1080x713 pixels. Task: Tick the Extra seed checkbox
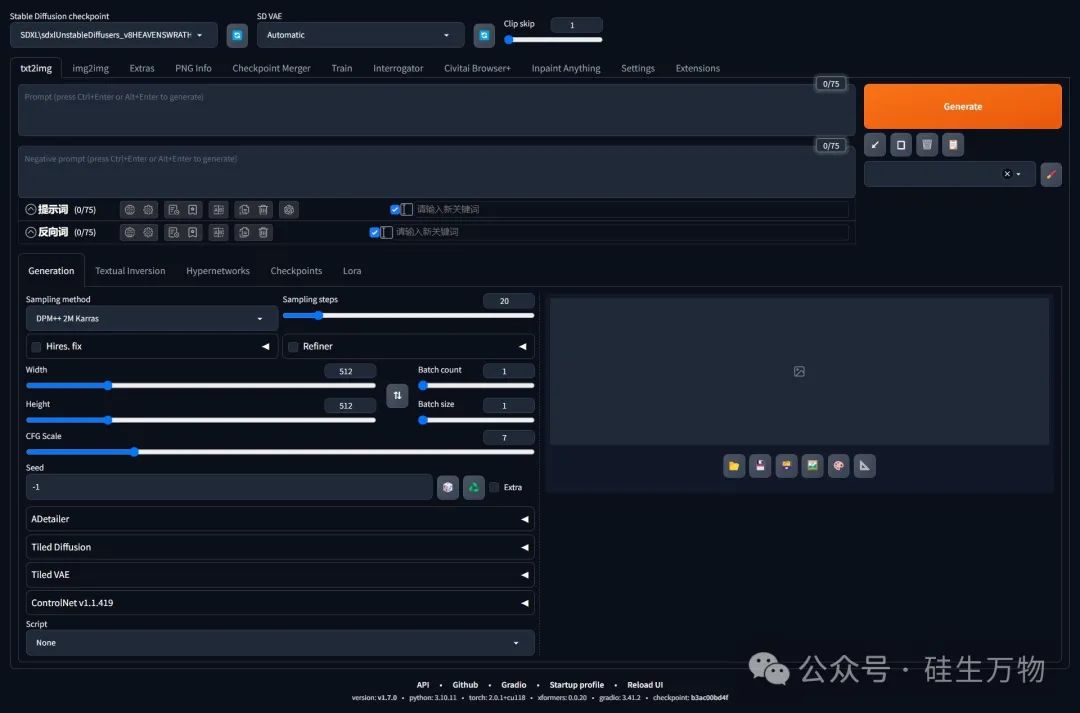(x=494, y=487)
